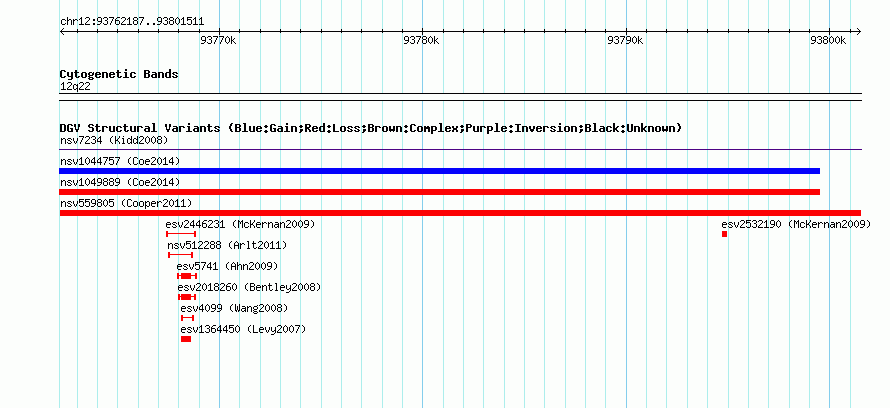This screenshot has height=408, width=890.
Task: Open the nsv559805 (Cooper2011) label
Action: click(126, 203)
